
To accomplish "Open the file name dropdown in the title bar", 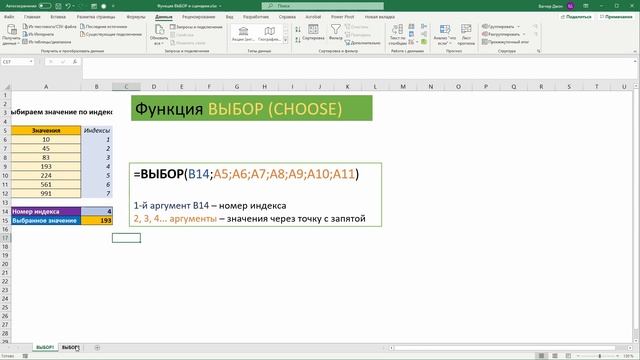I will (x=220, y=6).
